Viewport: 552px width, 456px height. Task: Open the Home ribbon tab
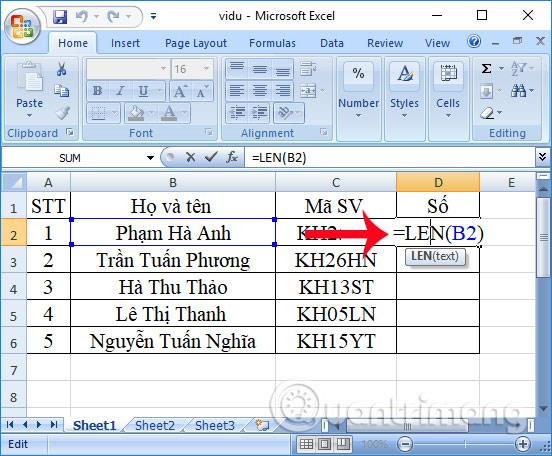73,43
